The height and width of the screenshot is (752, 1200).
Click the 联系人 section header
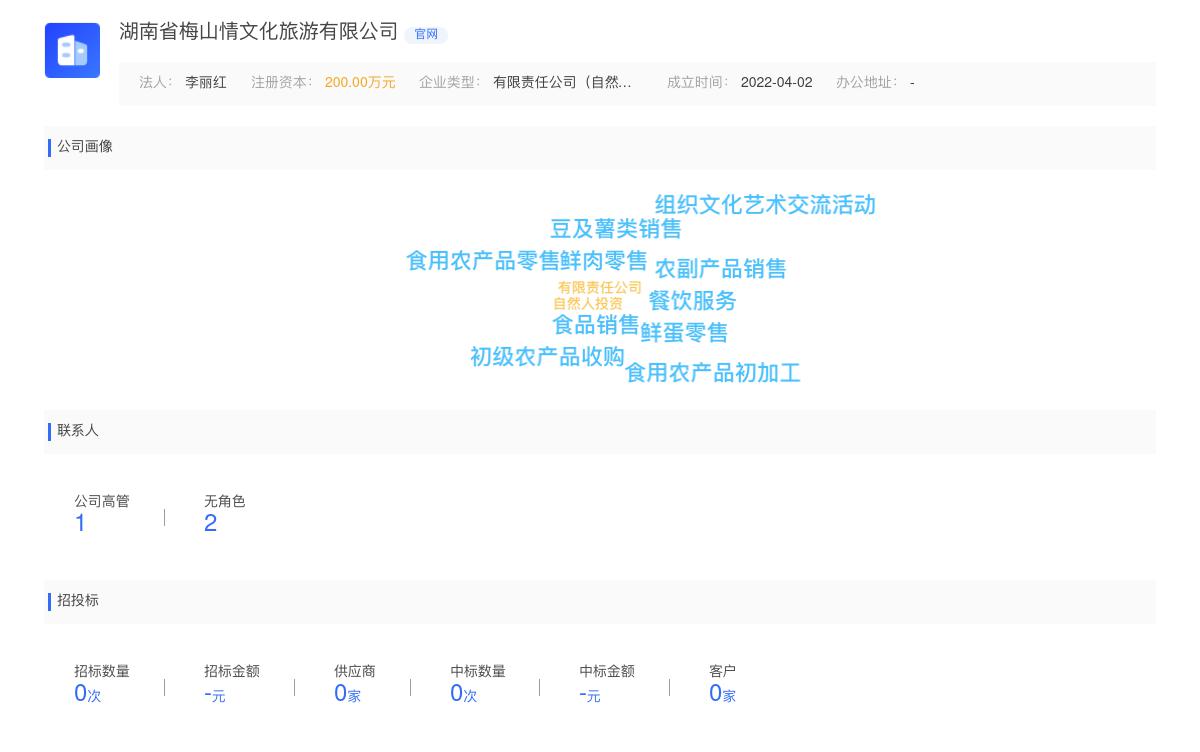78,431
